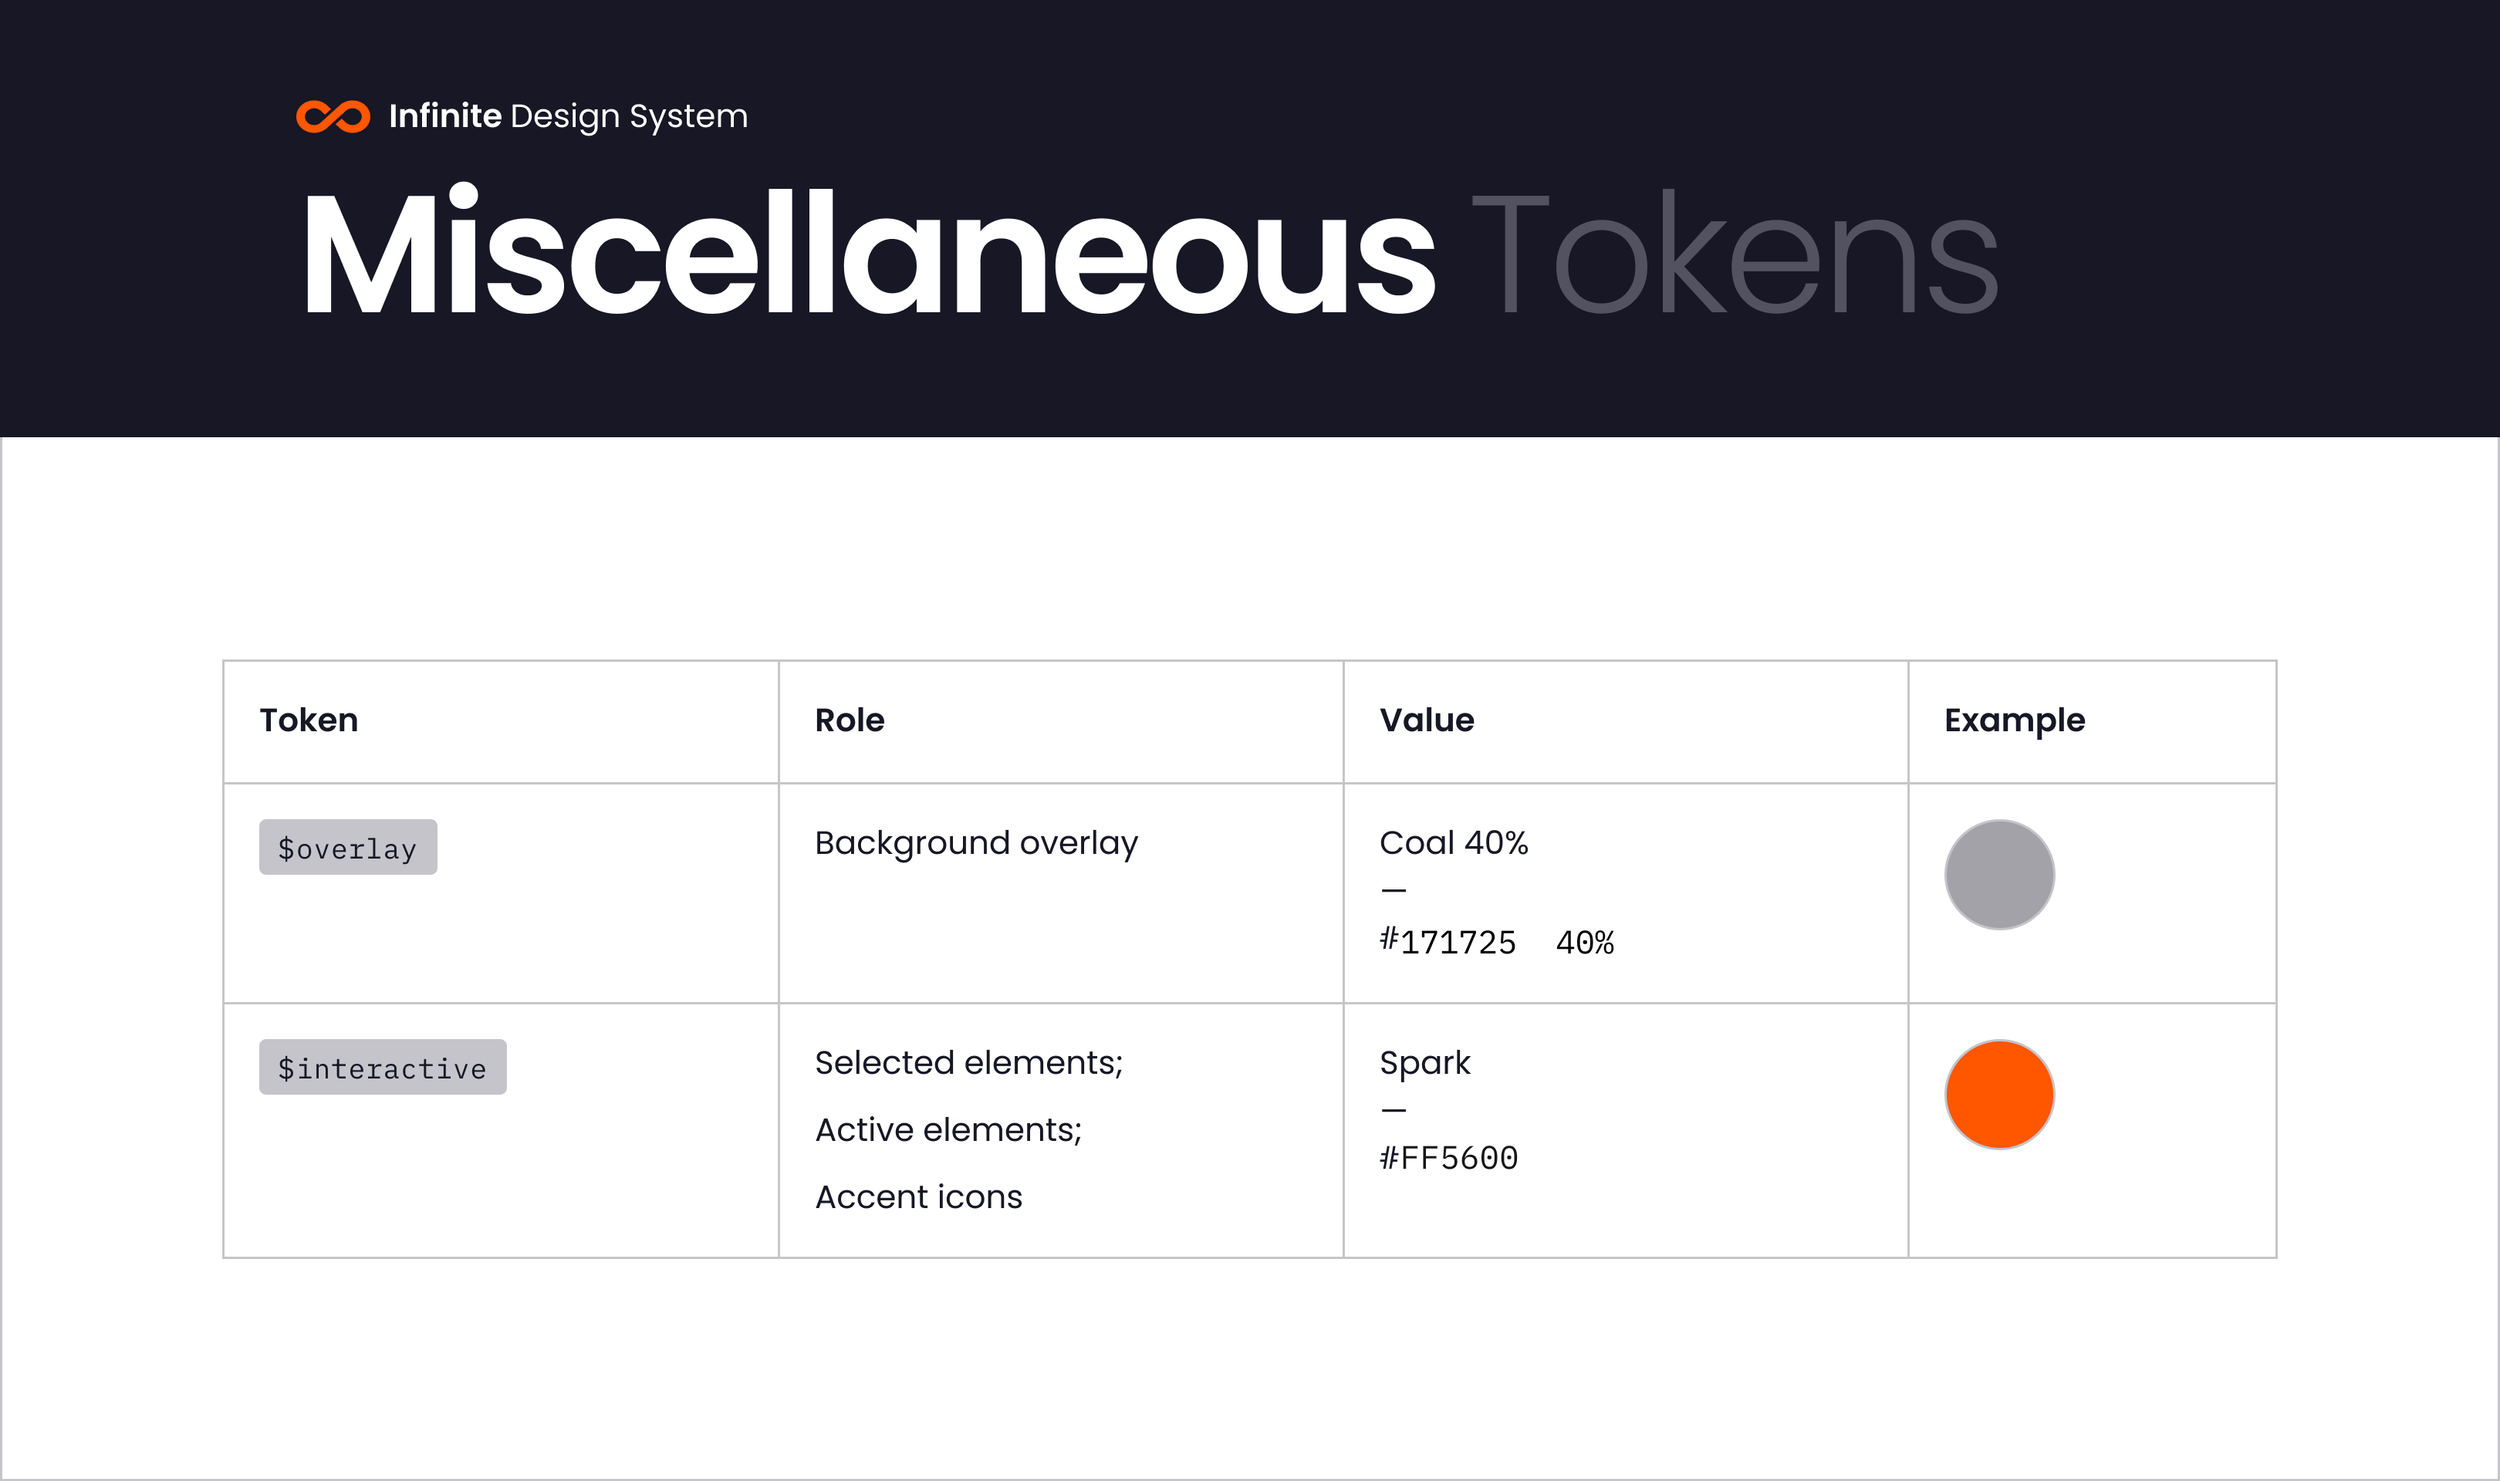The width and height of the screenshot is (2500, 1481).
Task: Click the $interactive token chip
Action: (382, 1068)
